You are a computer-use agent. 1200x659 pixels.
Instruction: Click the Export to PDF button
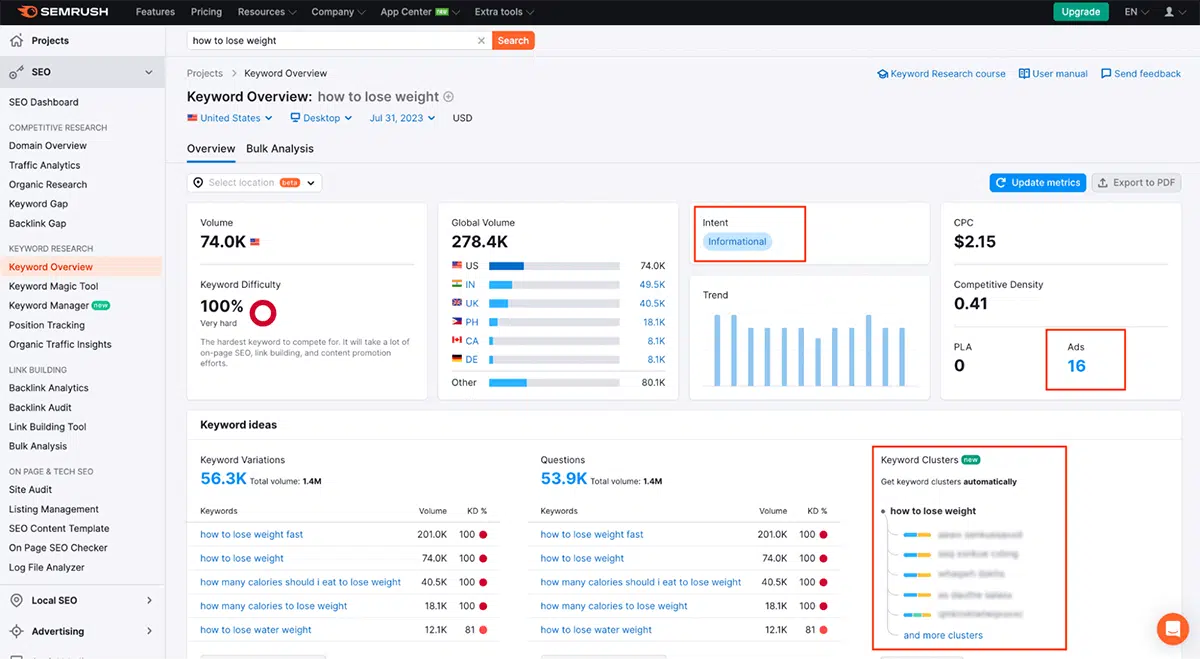(x=1135, y=183)
